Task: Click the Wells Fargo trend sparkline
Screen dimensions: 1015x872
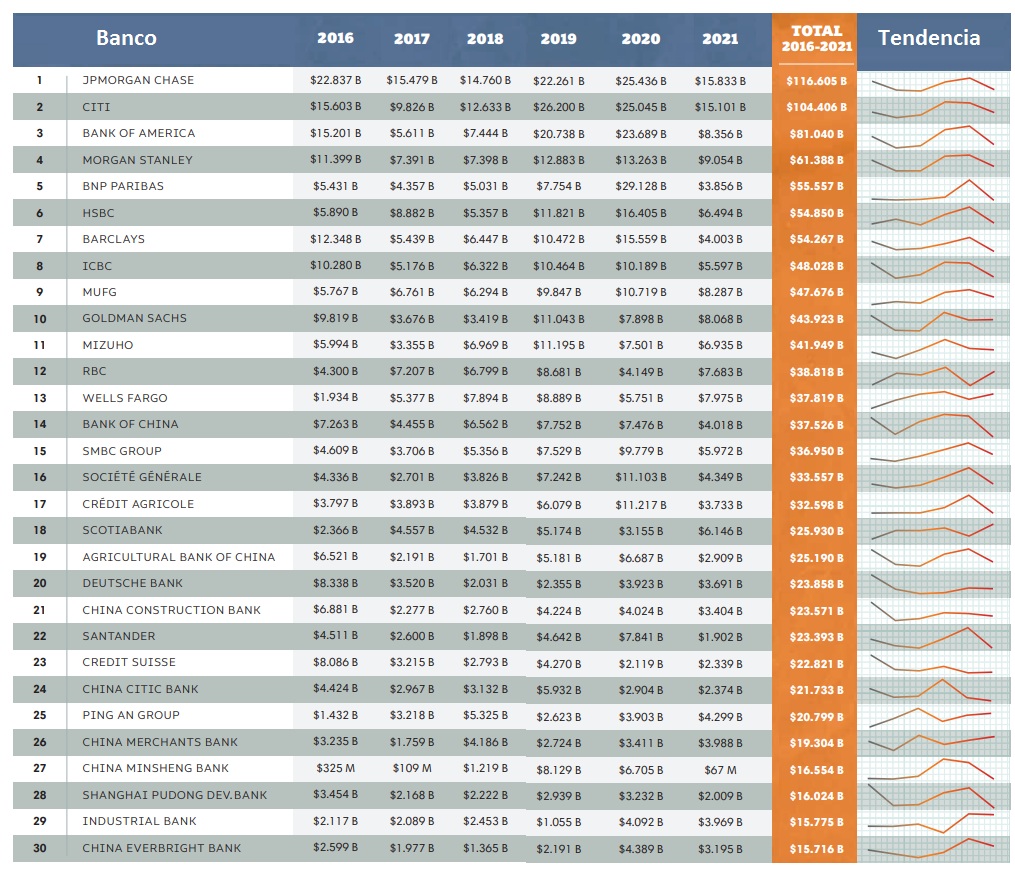Action: click(932, 400)
